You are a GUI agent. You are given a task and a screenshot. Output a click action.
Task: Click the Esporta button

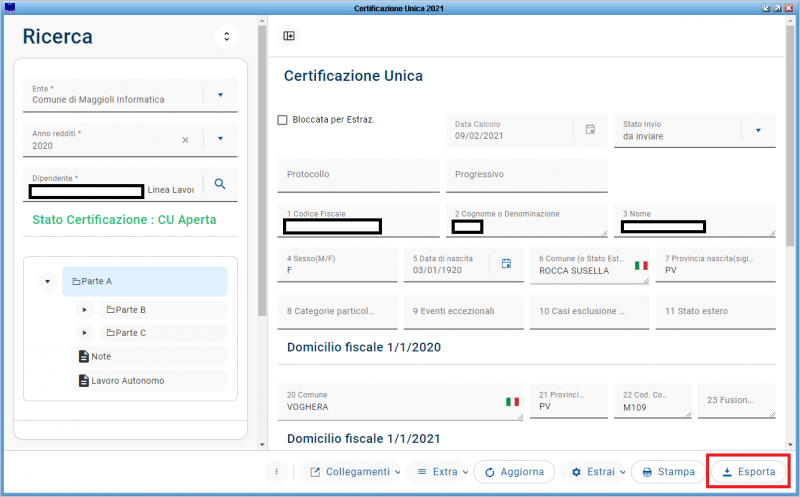(748, 472)
